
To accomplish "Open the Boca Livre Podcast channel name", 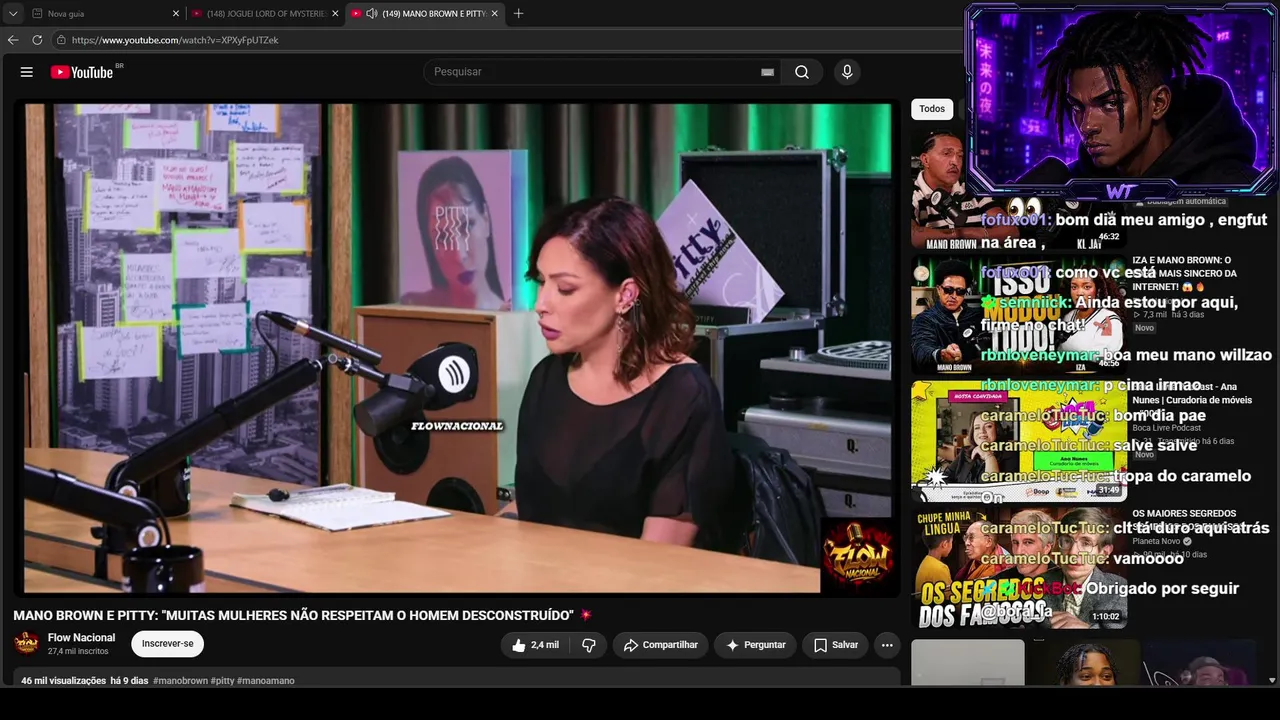I will point(1166,428).
